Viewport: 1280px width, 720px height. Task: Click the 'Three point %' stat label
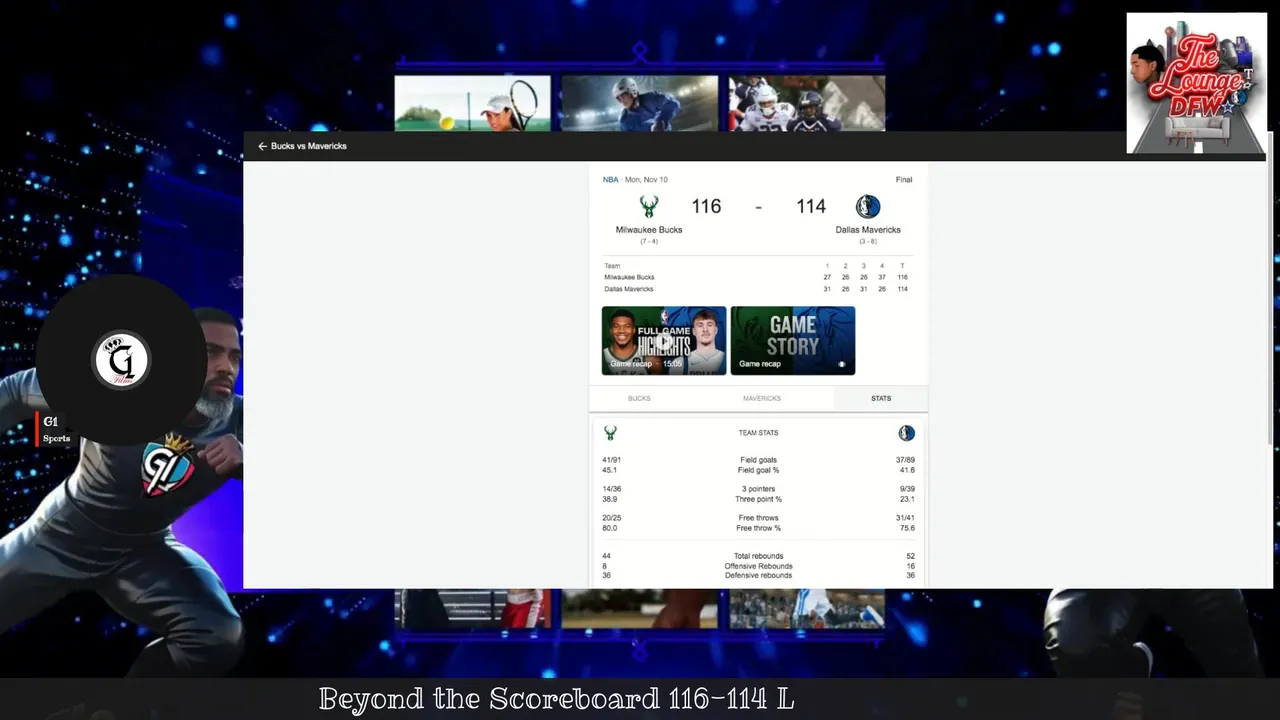[758, 499]
